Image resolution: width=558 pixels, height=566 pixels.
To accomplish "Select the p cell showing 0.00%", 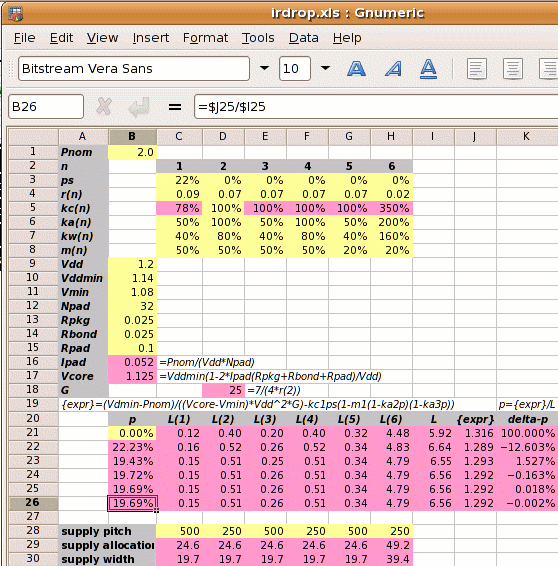I will 132,433.
